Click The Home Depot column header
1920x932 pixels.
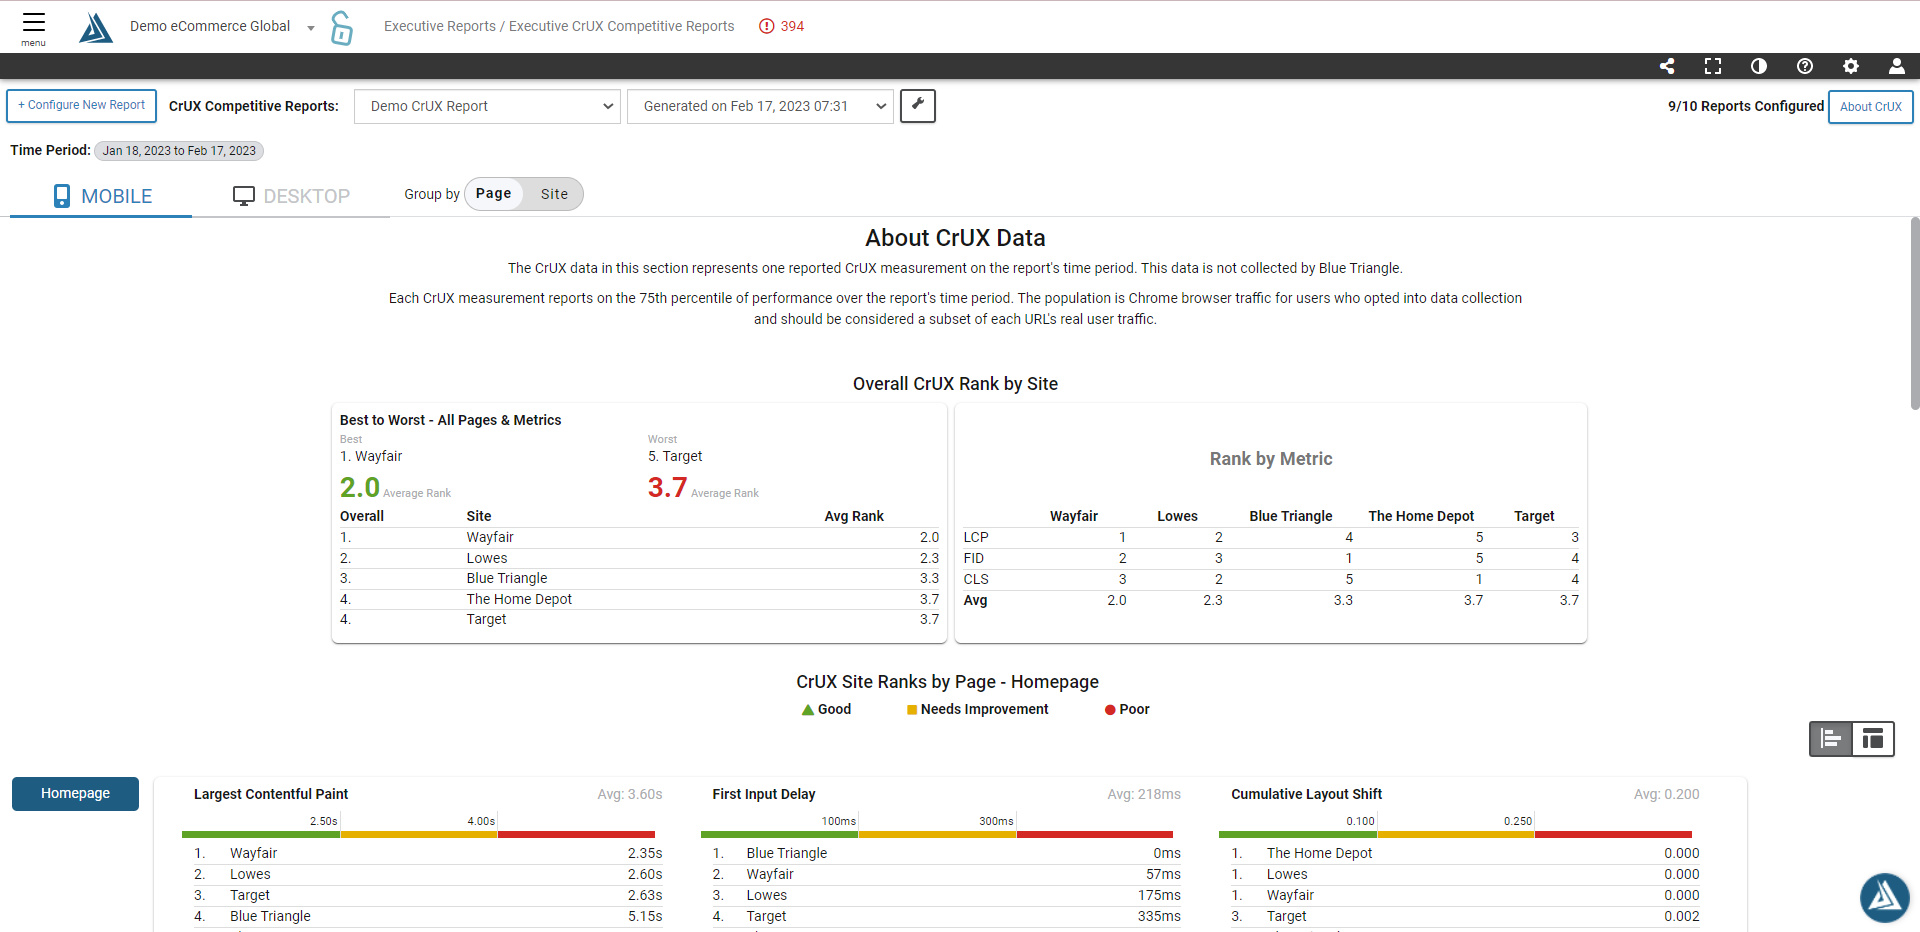click(1421, 516)
